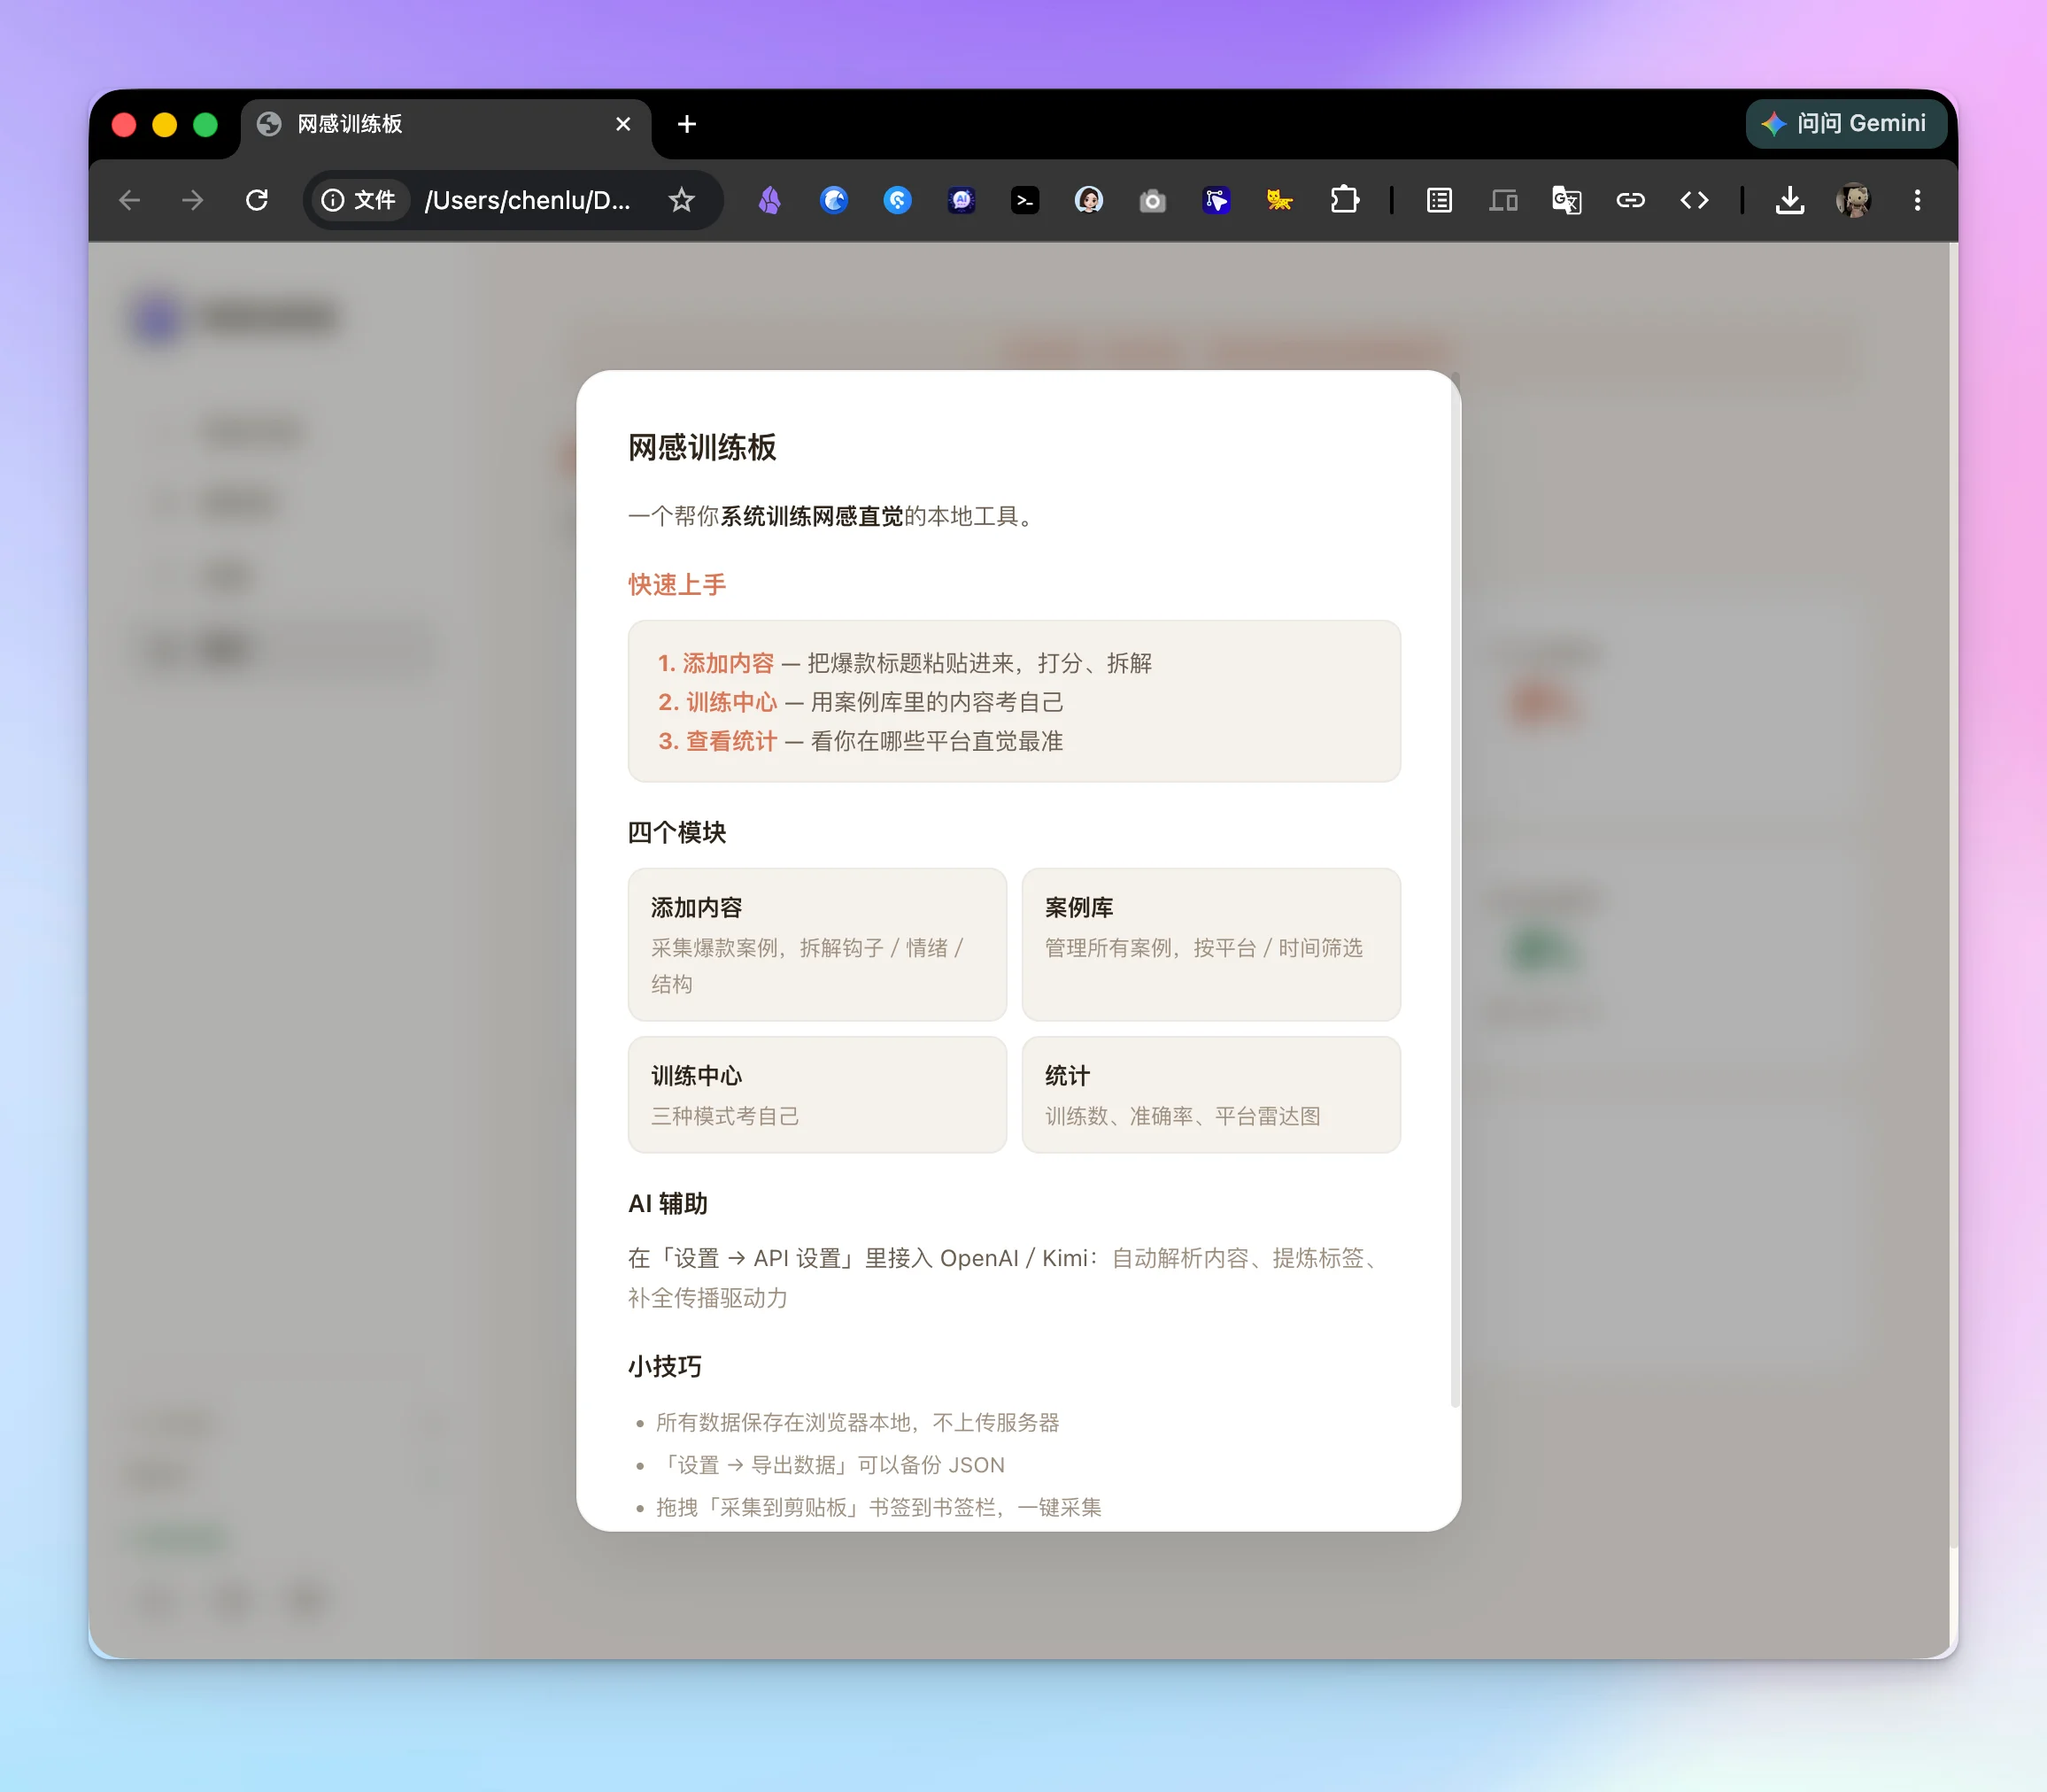This screenshot has width=2047, height=1792.
Task: Open the blue globe extension icon
Action: pos(833,200)
